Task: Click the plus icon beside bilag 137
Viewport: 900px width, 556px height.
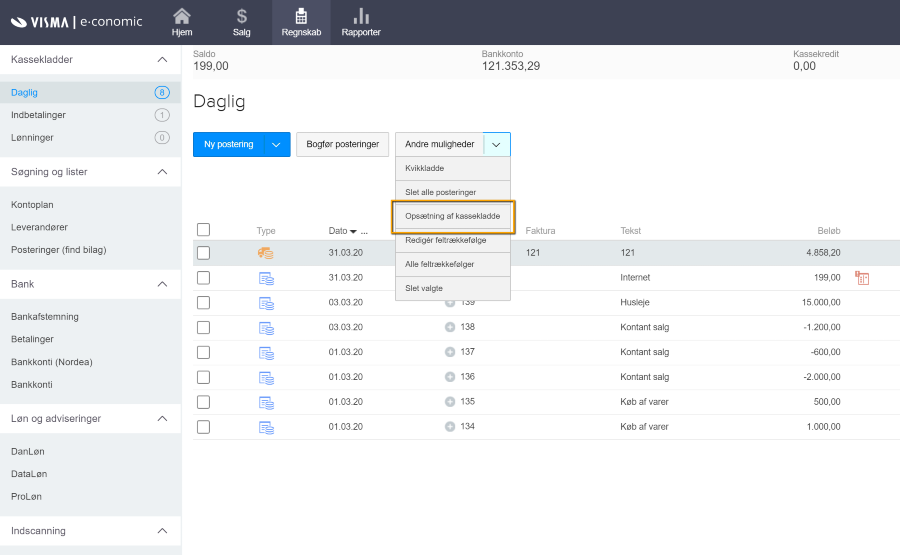Action: tap(450, 352)
